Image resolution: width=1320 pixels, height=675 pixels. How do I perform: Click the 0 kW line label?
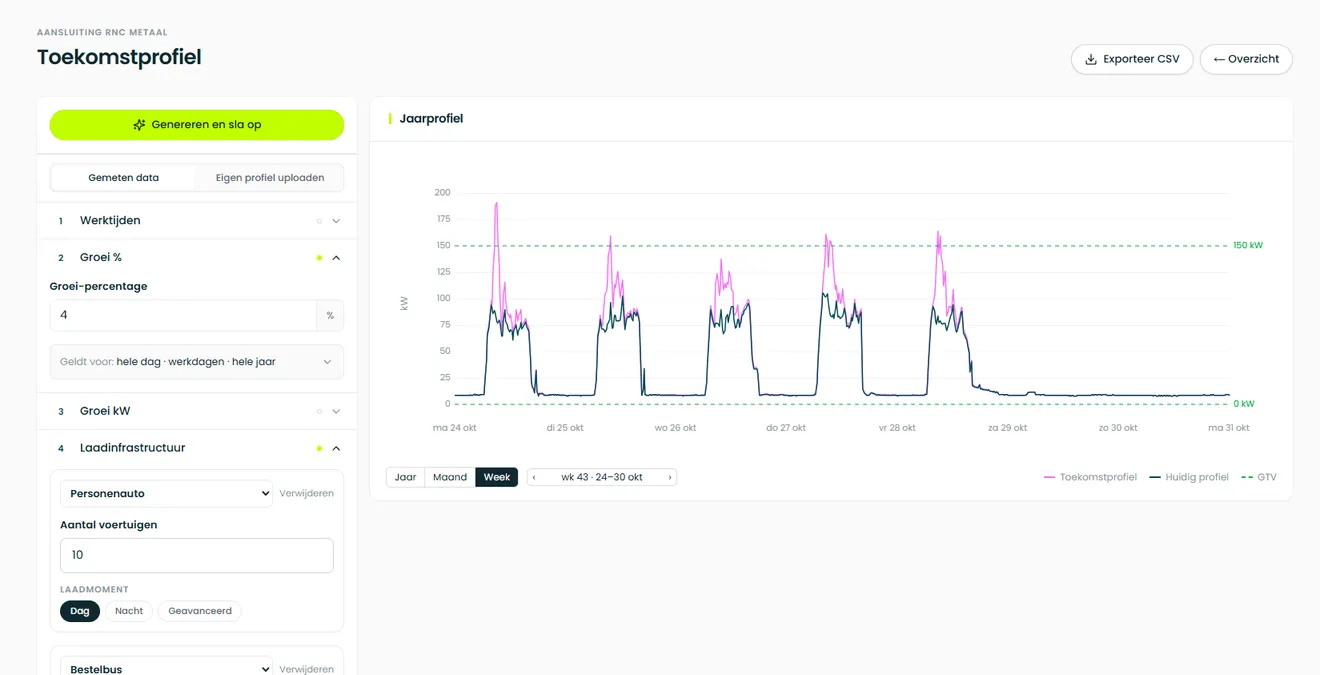pyautogui.click(x=1244, y=404)
